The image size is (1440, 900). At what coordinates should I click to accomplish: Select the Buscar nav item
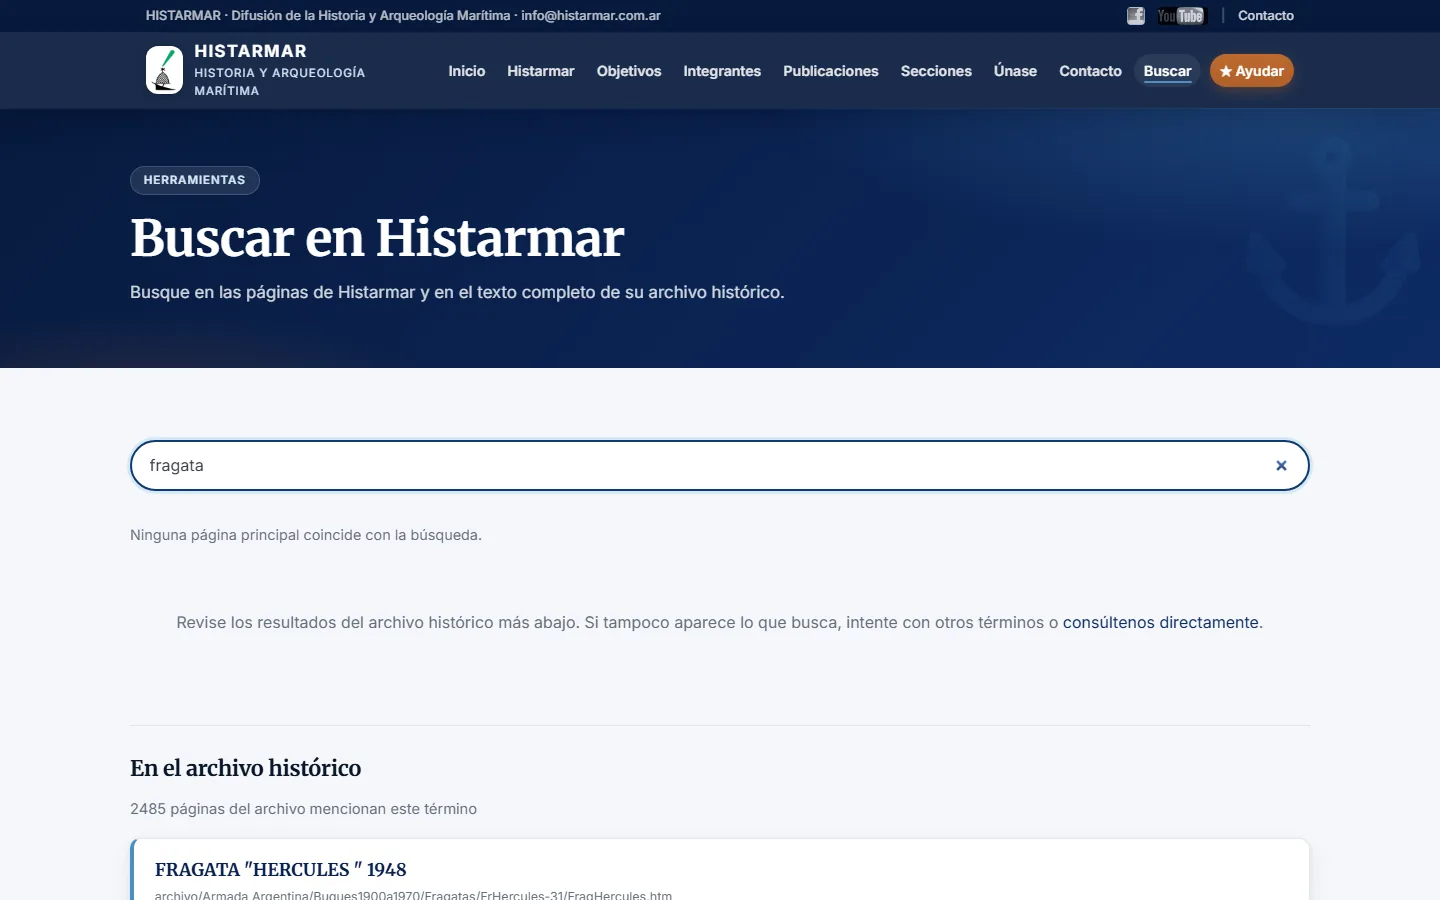point(1168,71)
